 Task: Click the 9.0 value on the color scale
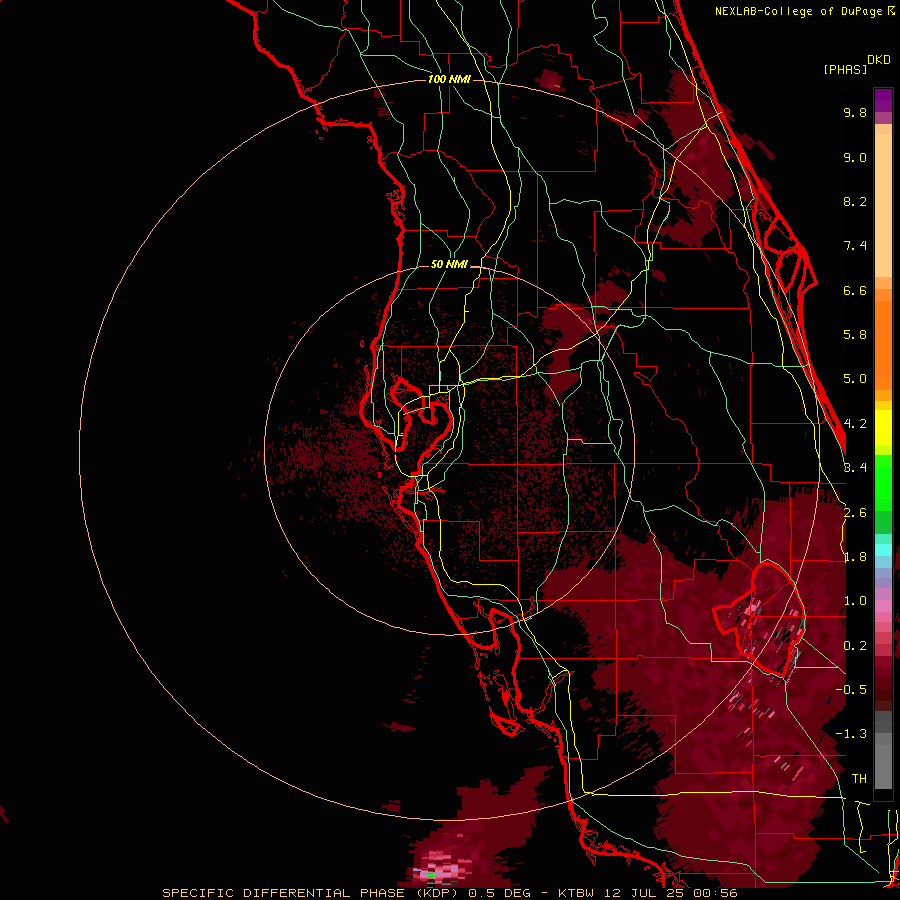click(x=855, y=158)
